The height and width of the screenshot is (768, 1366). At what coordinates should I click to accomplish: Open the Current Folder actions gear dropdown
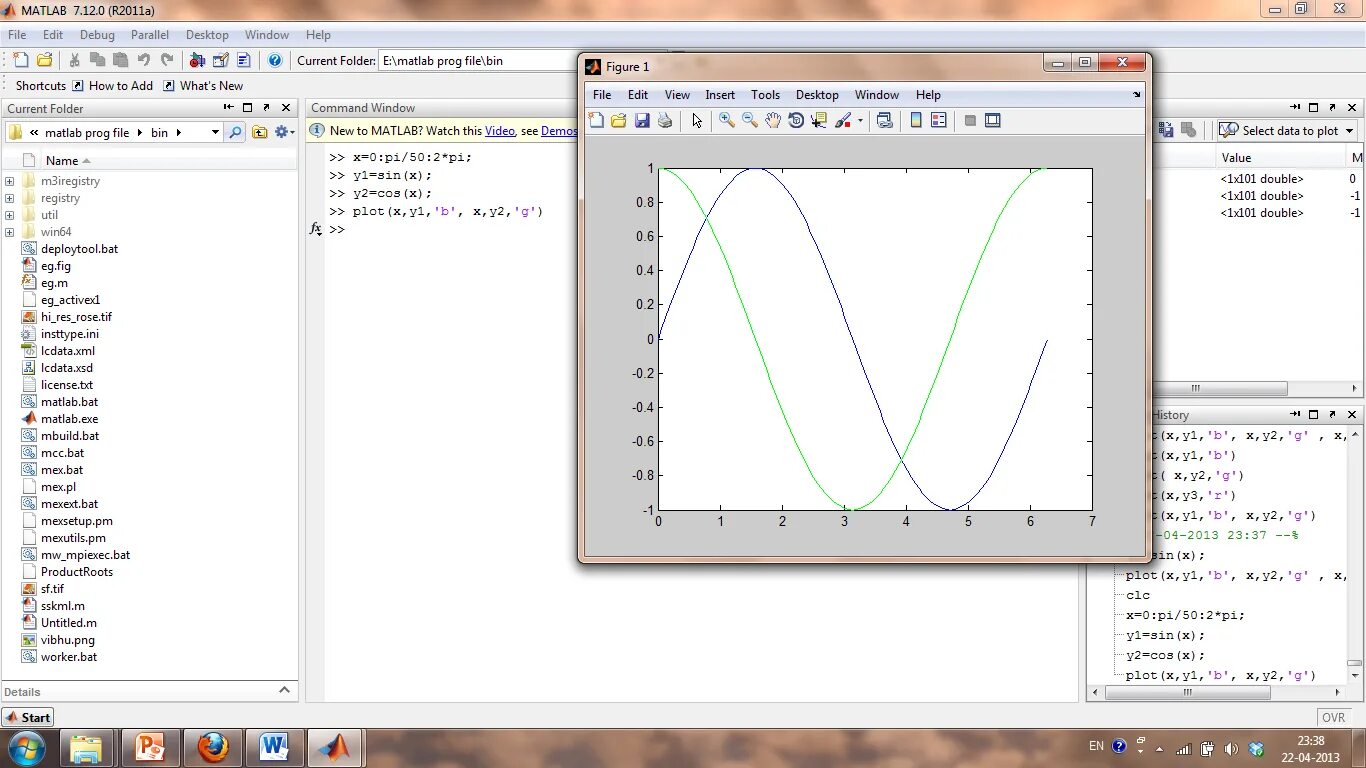point(284,132)
